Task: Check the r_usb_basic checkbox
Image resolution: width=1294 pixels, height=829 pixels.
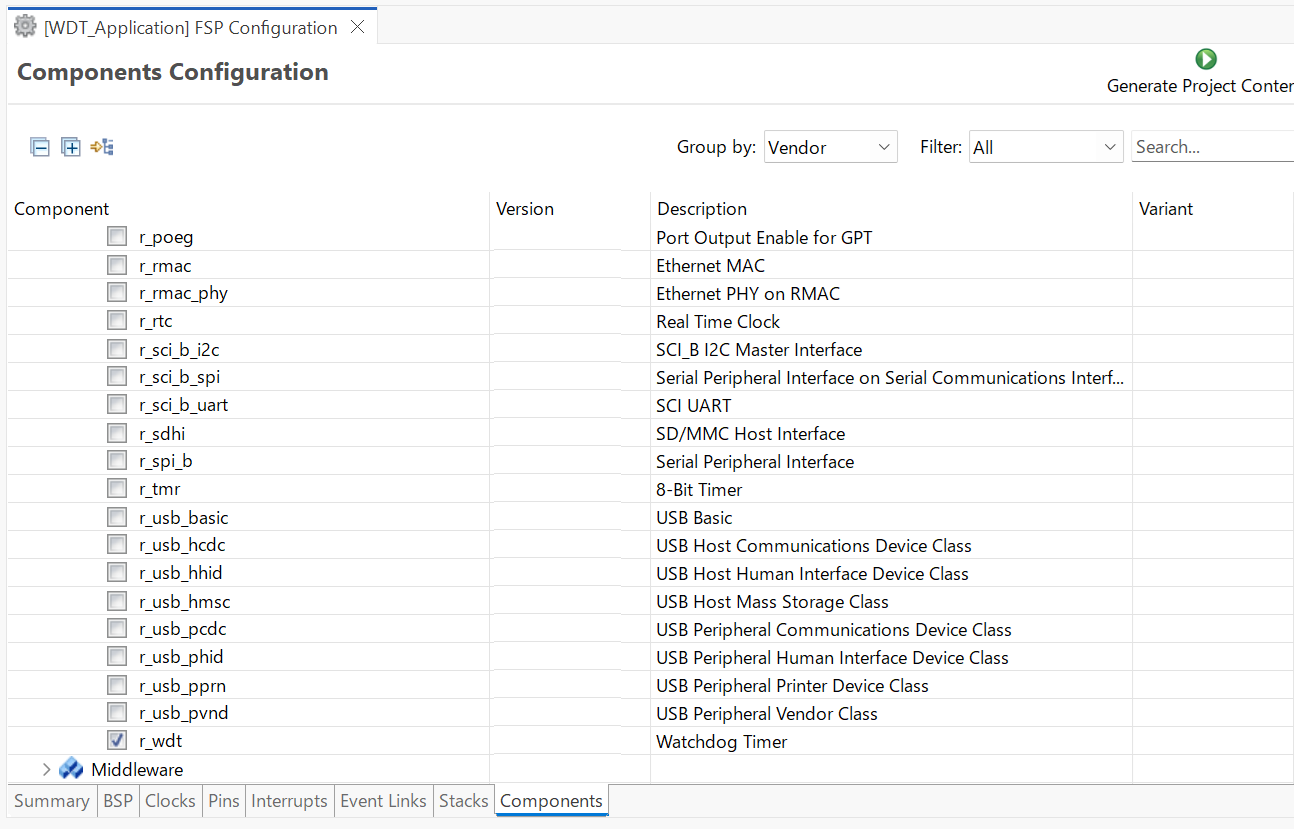Action: coord(117,517)
